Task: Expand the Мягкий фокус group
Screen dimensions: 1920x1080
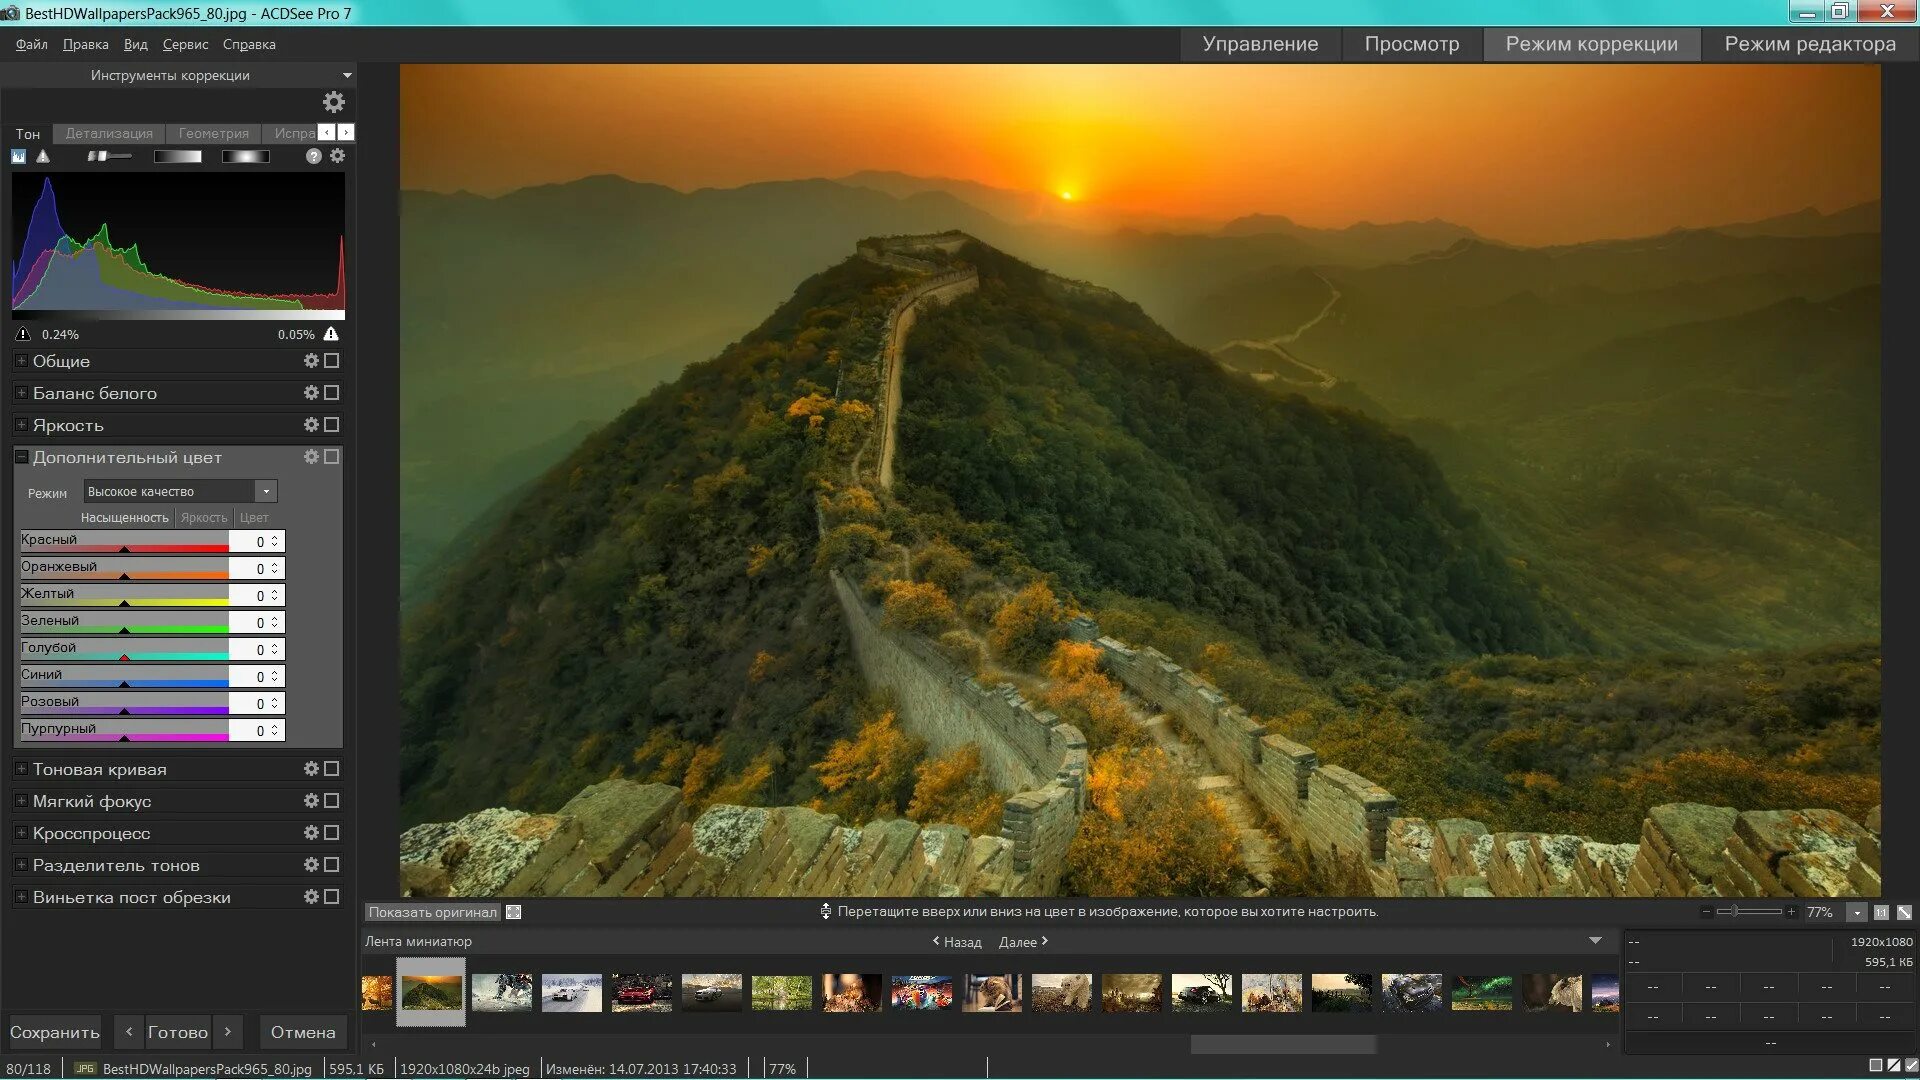Action: pos(21,801)
